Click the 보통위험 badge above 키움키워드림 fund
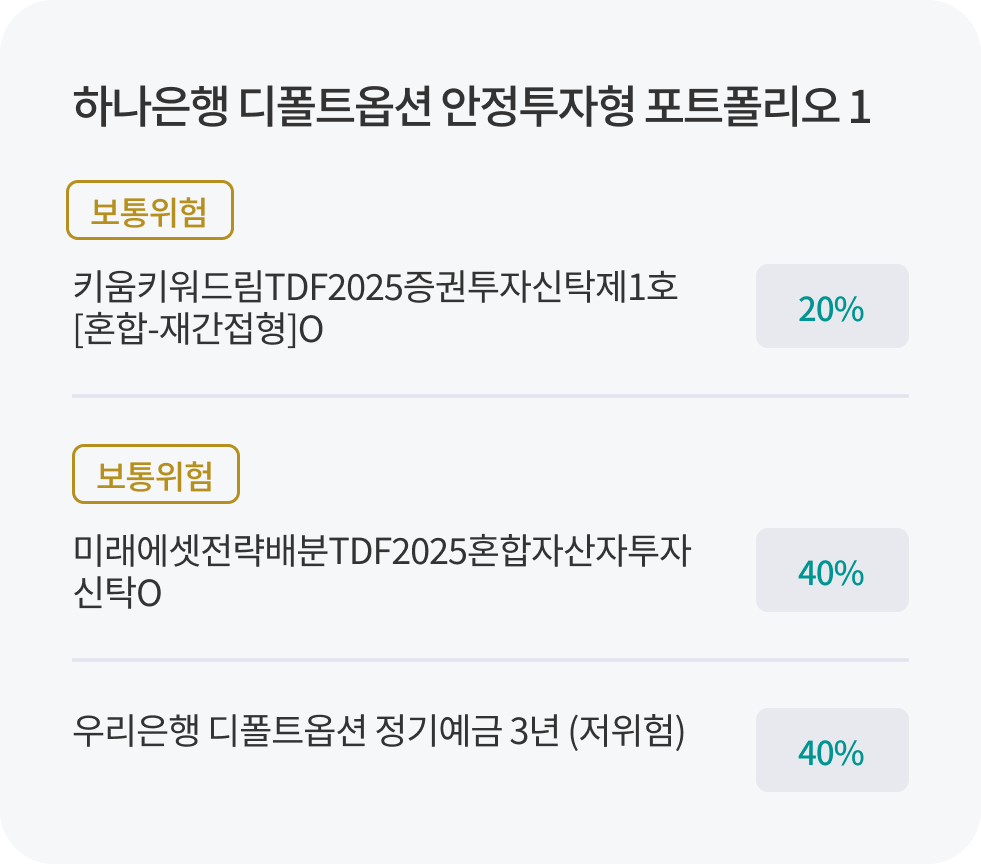 pyautogui.click(x=149, y=211)
